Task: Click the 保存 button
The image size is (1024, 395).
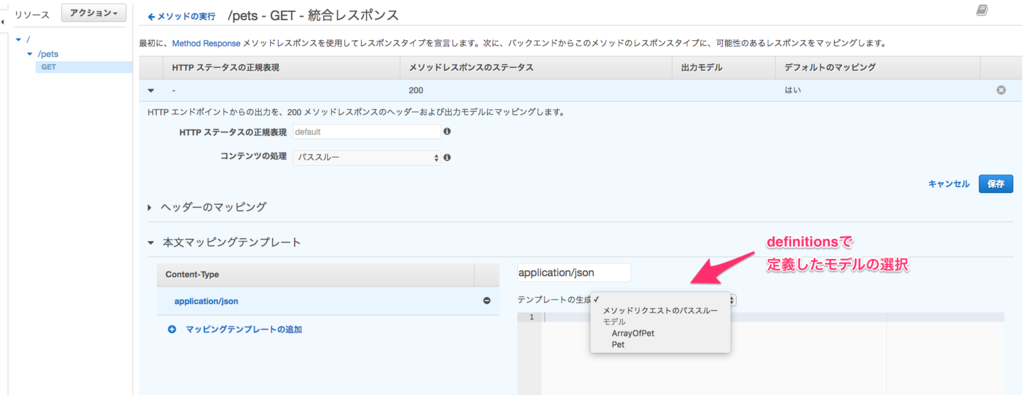Action: tap(995, 183)
